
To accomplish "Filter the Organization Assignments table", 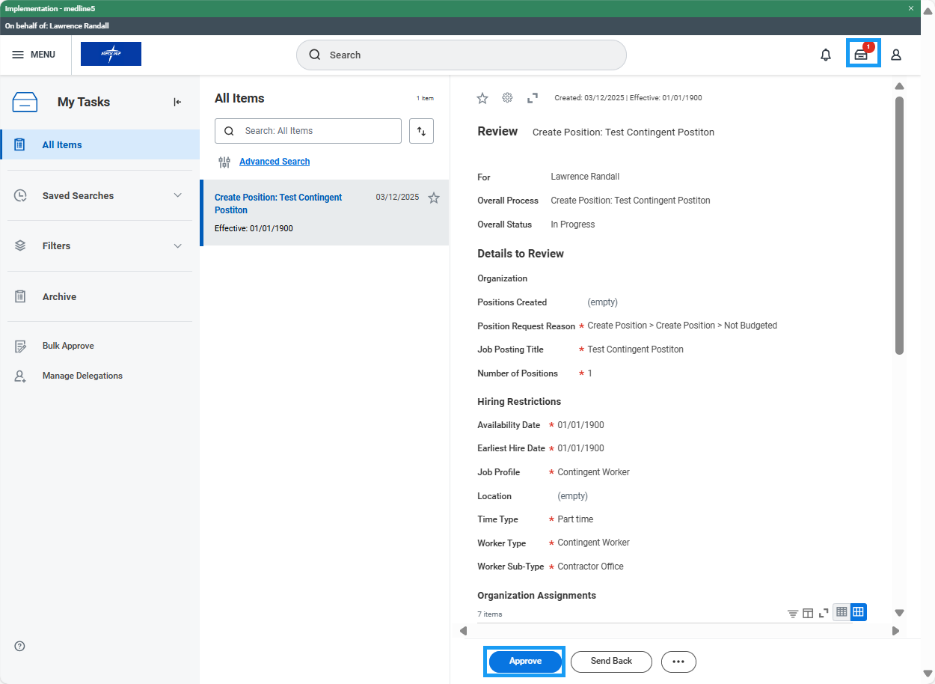I will tap(792, 613).
